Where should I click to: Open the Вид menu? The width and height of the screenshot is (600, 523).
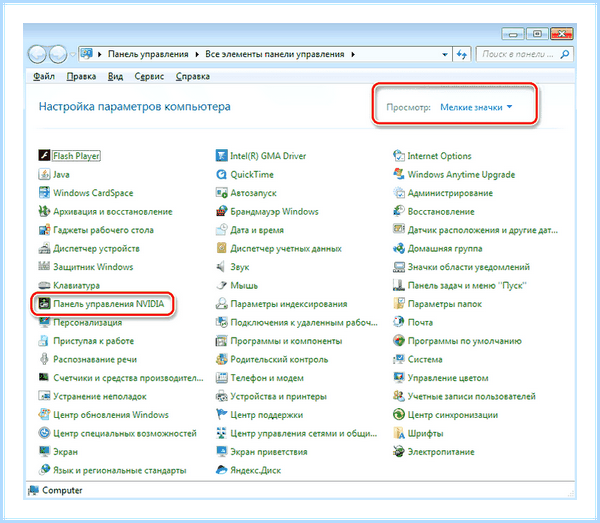[x=115, y=77]
